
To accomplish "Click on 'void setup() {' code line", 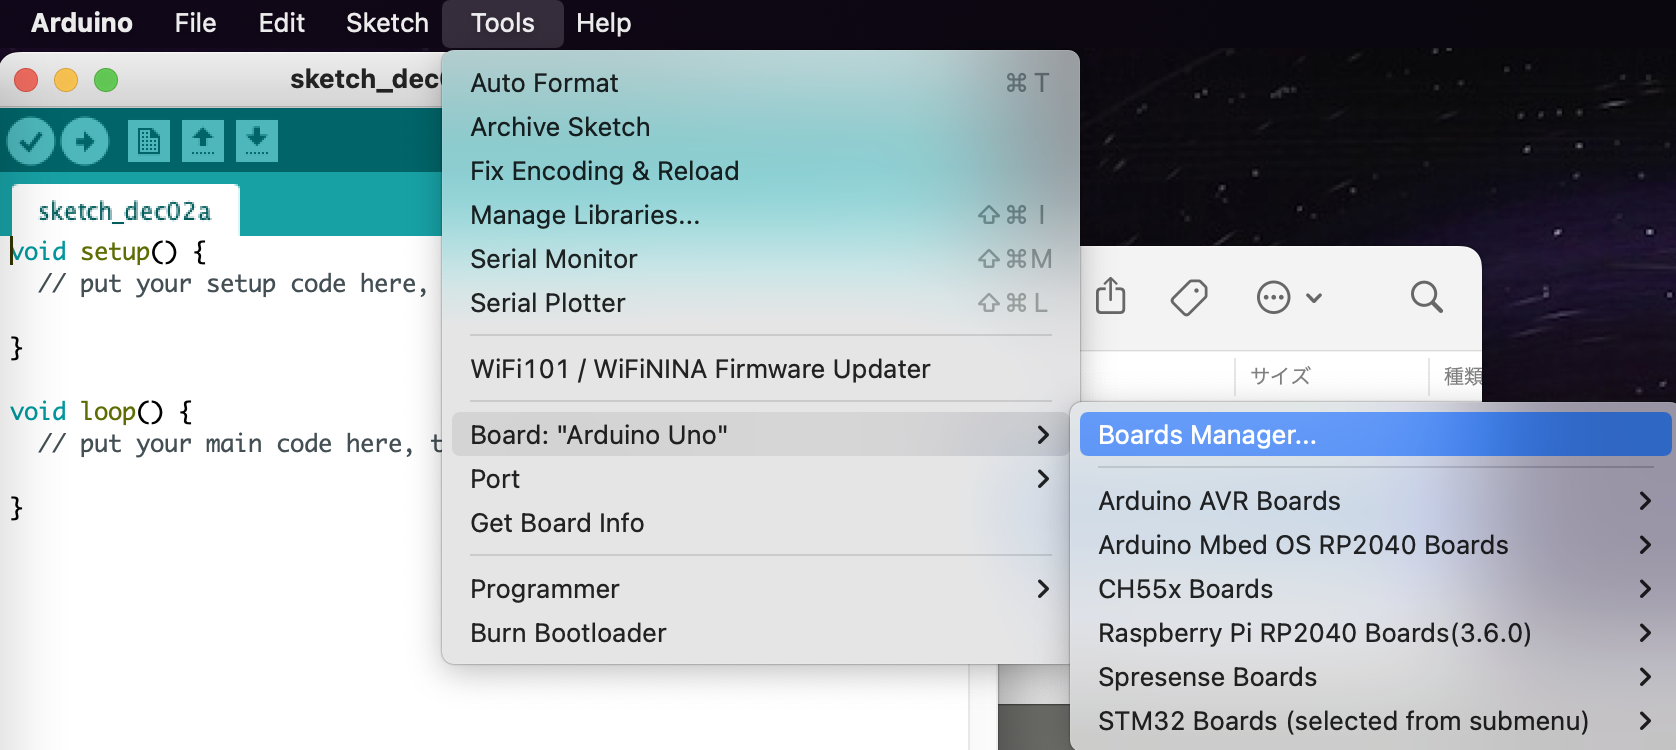I will click(x=108, y=251).
